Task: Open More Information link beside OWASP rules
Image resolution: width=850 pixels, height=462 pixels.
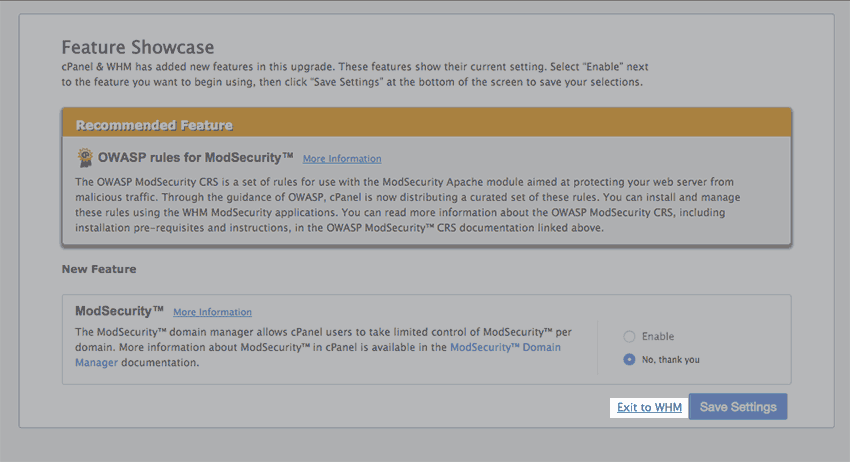Action: coord(342,159)
